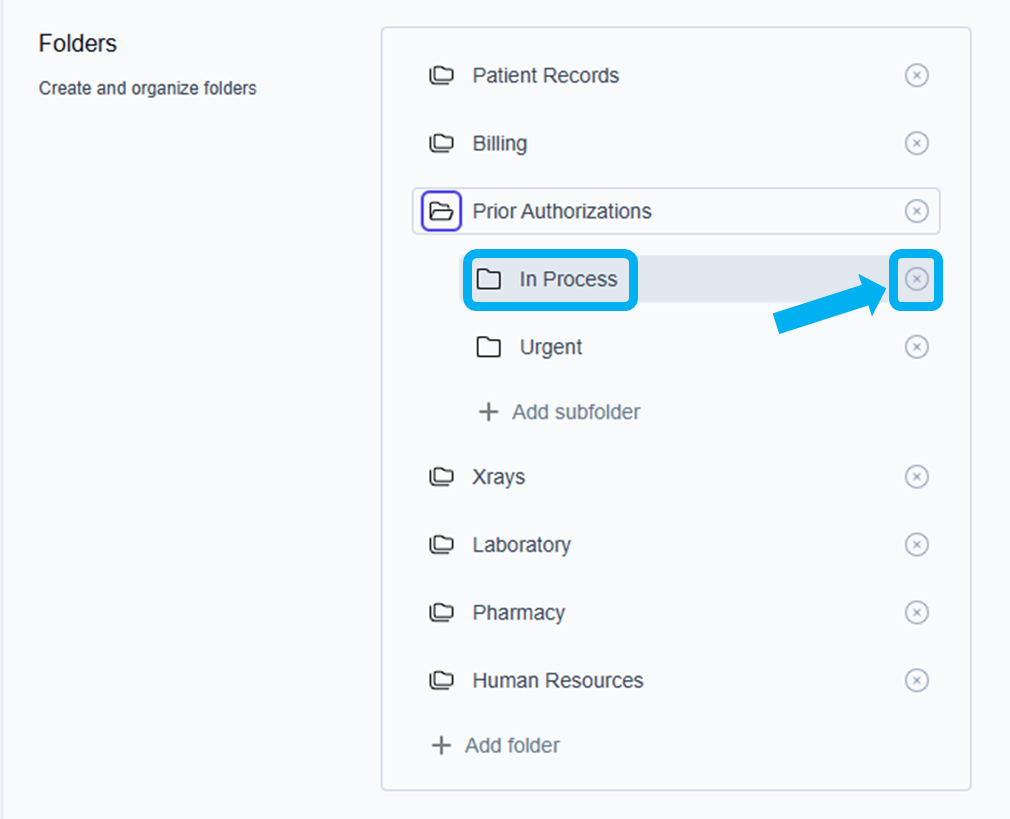Delete the Urgent subfolder via X icon

coord(916,347)
